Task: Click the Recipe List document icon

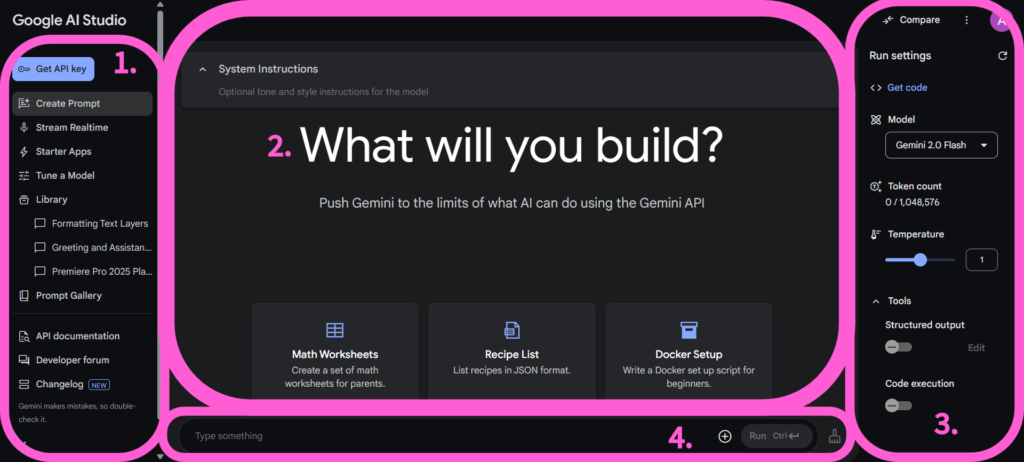Action: pyautogui.click(x=512, y=330)
